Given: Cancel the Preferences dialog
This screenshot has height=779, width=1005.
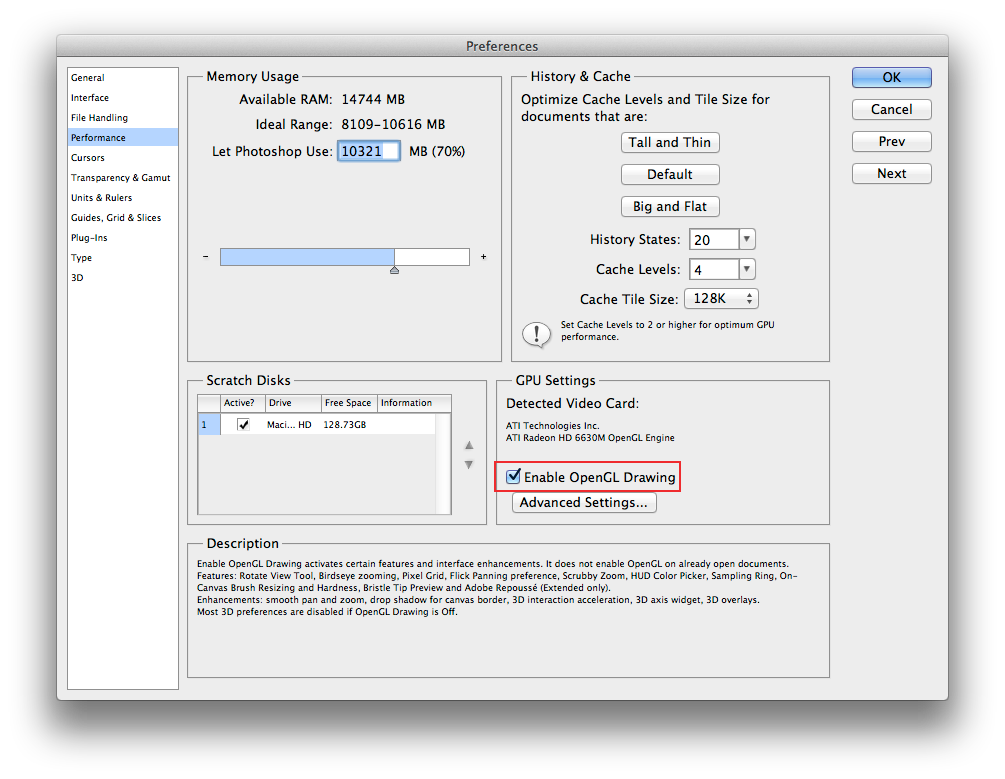Looking at the screenshot, I should coord(892,110).
